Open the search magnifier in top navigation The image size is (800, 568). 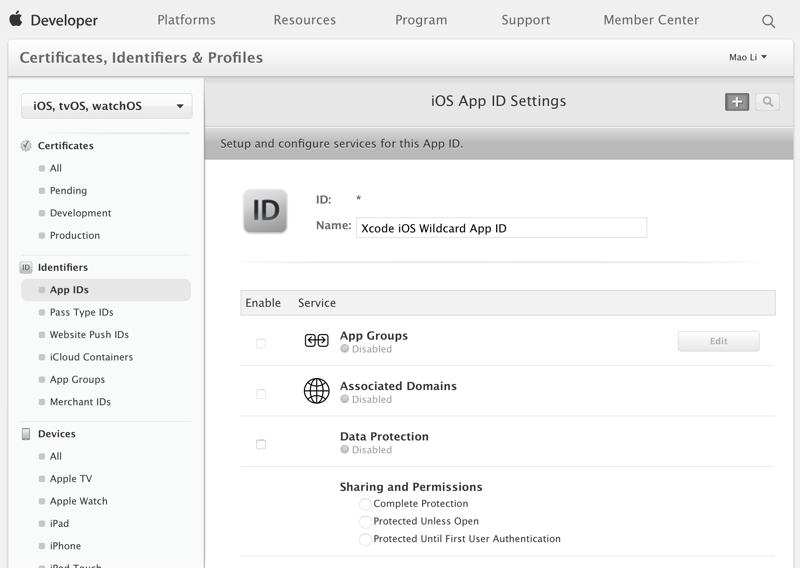coord(768,21)
